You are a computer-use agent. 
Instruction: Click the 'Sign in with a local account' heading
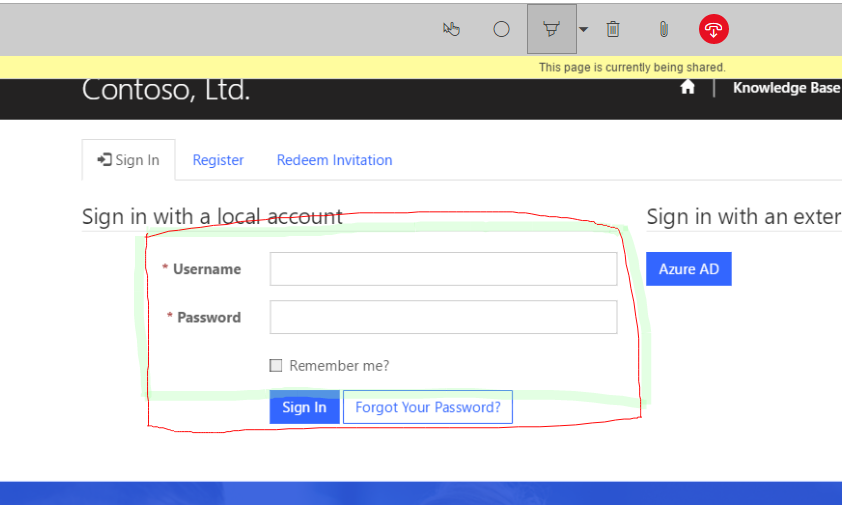click(x=212, y=217)
